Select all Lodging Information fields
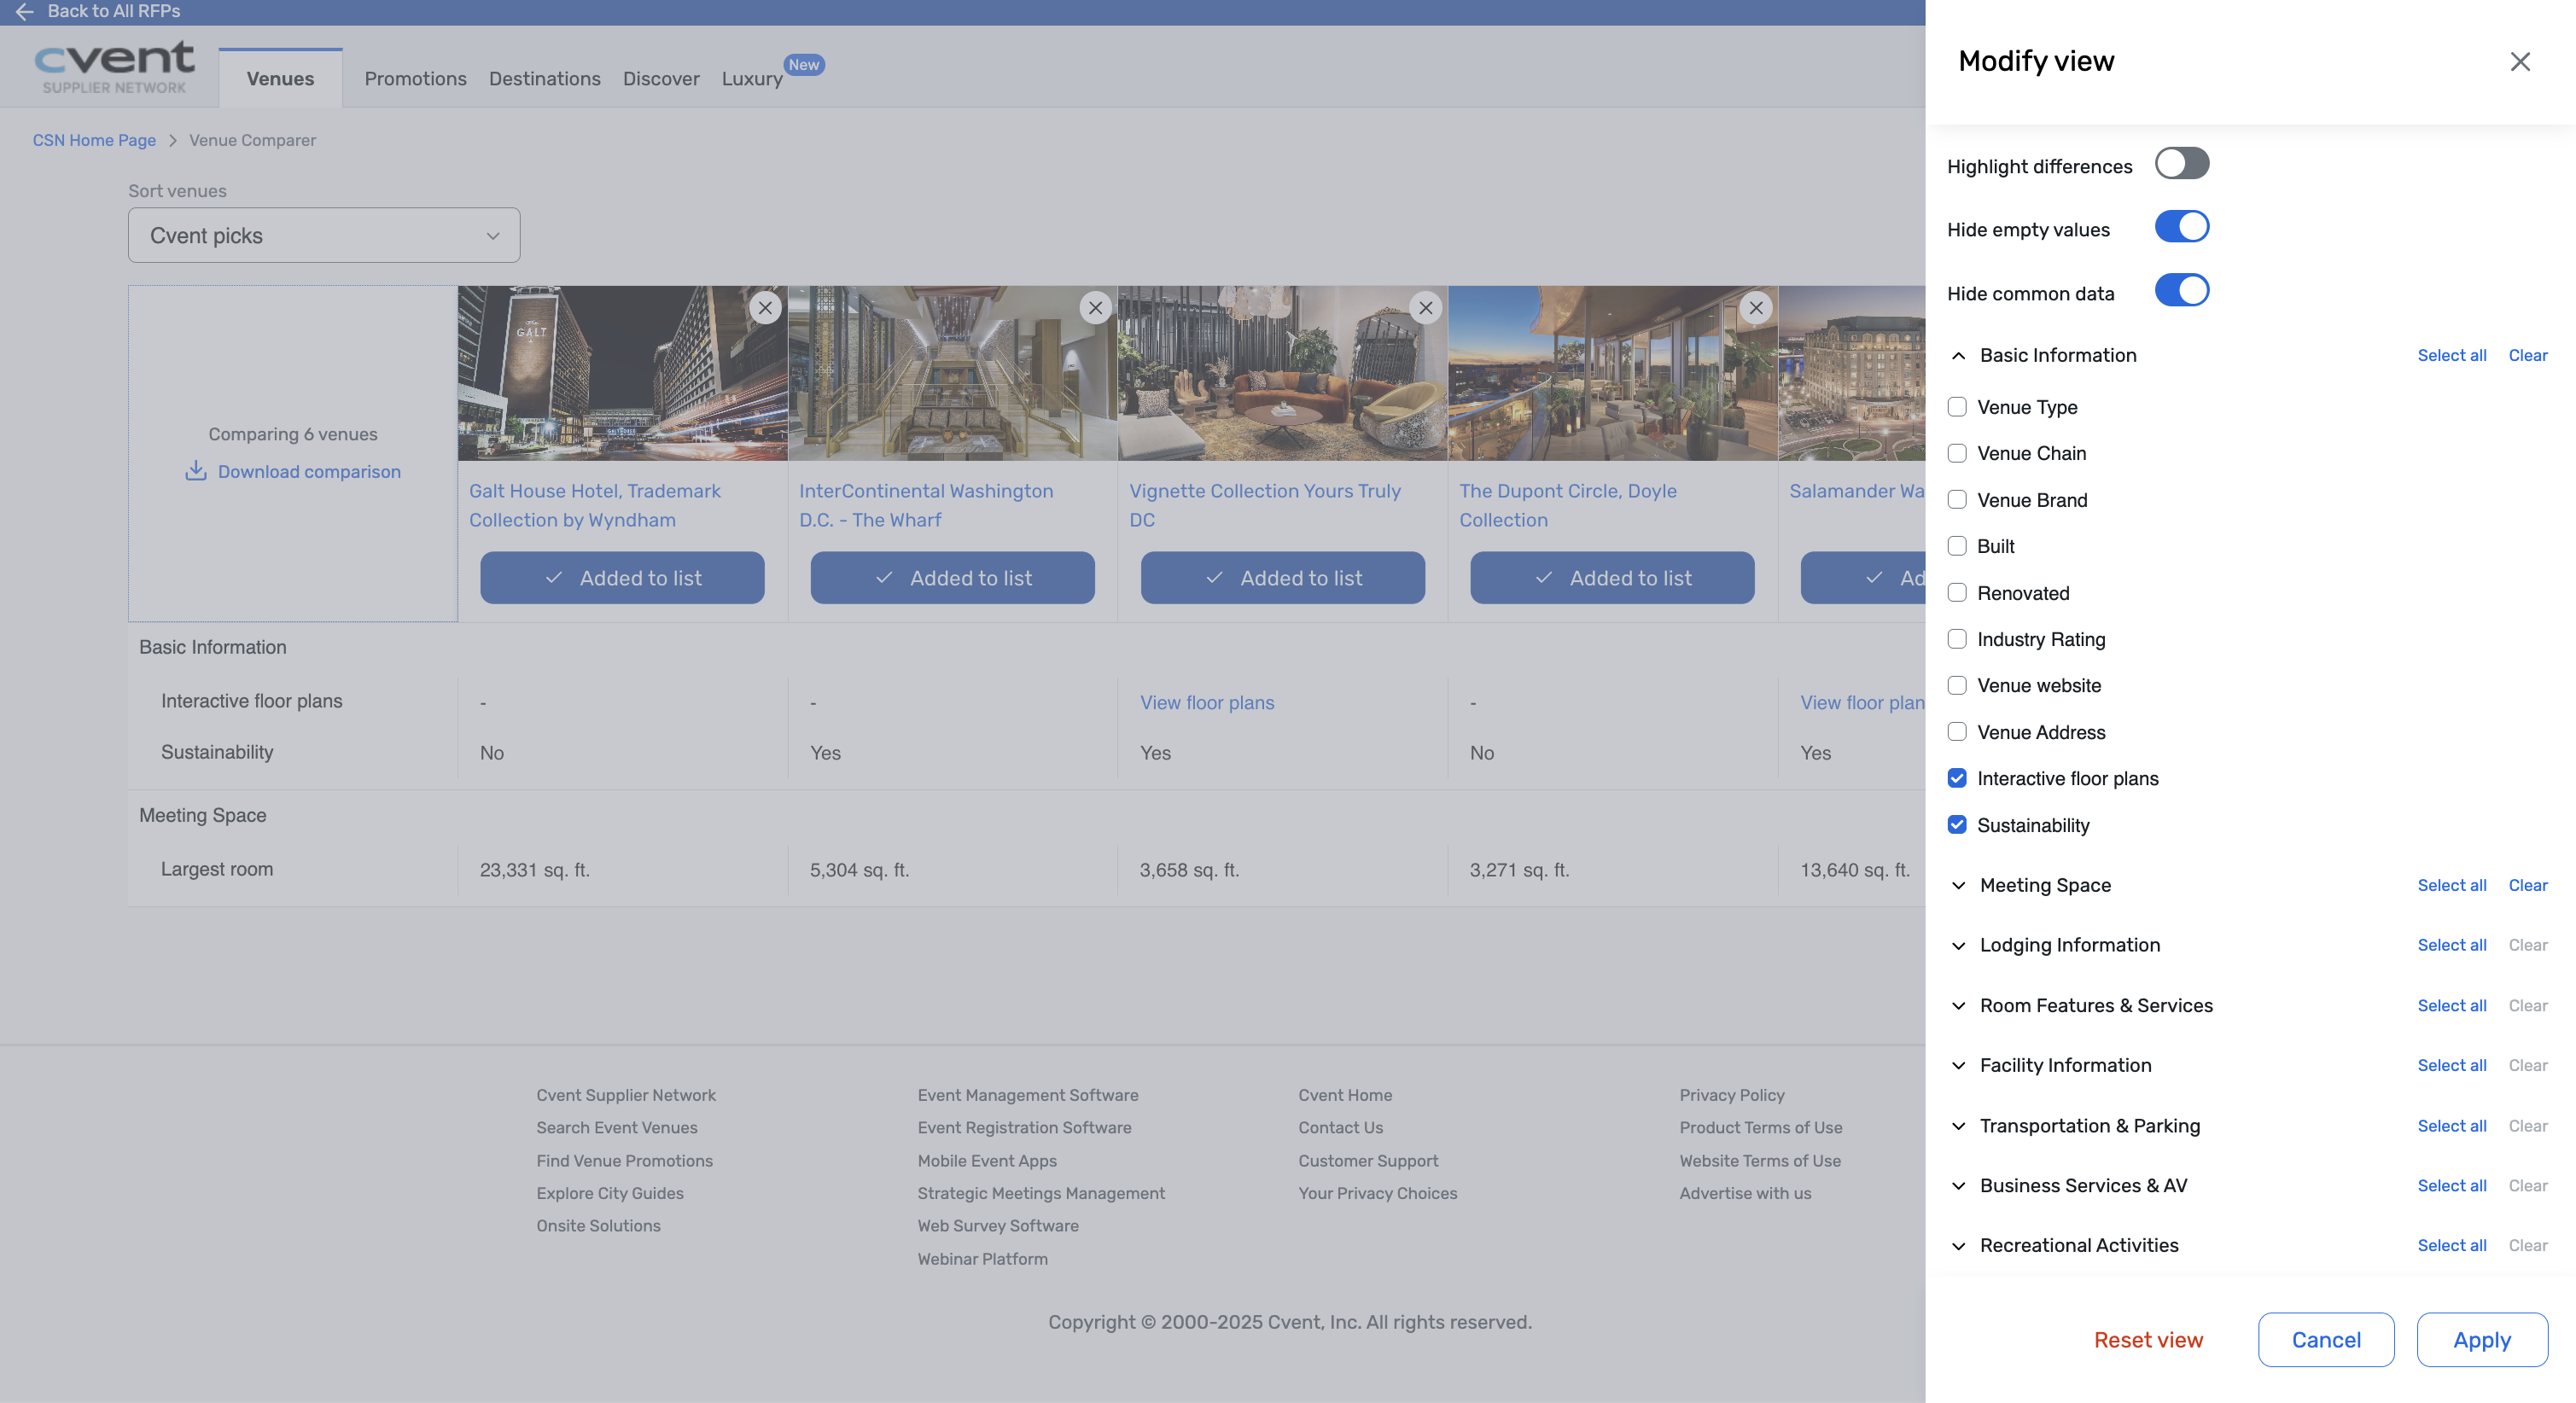 tap(2451, 946)
